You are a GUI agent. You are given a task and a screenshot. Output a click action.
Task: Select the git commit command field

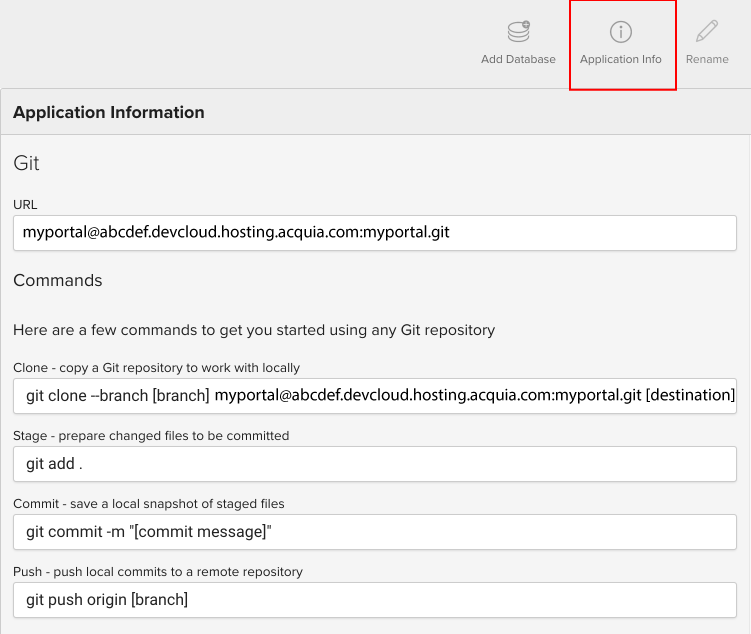coord(375,532)
